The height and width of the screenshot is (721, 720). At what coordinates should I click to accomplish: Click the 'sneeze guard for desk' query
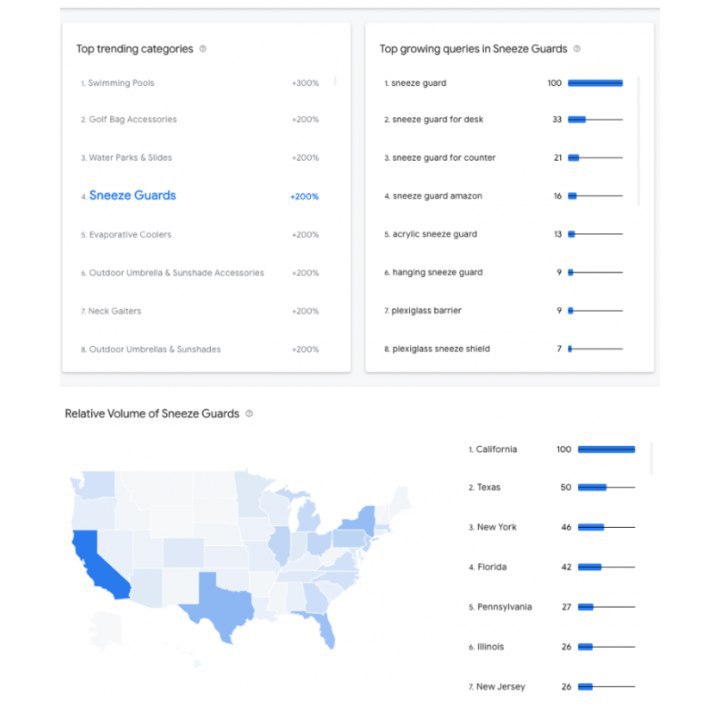click(437, 120)
